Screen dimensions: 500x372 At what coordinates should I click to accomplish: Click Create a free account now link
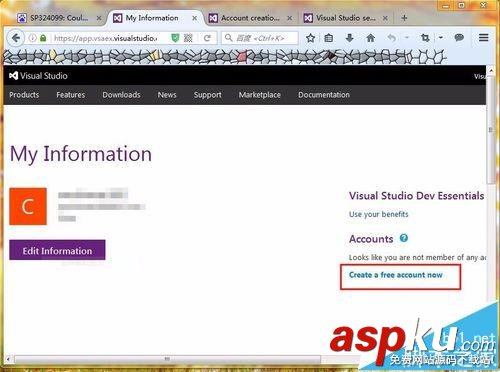[396, 275]
